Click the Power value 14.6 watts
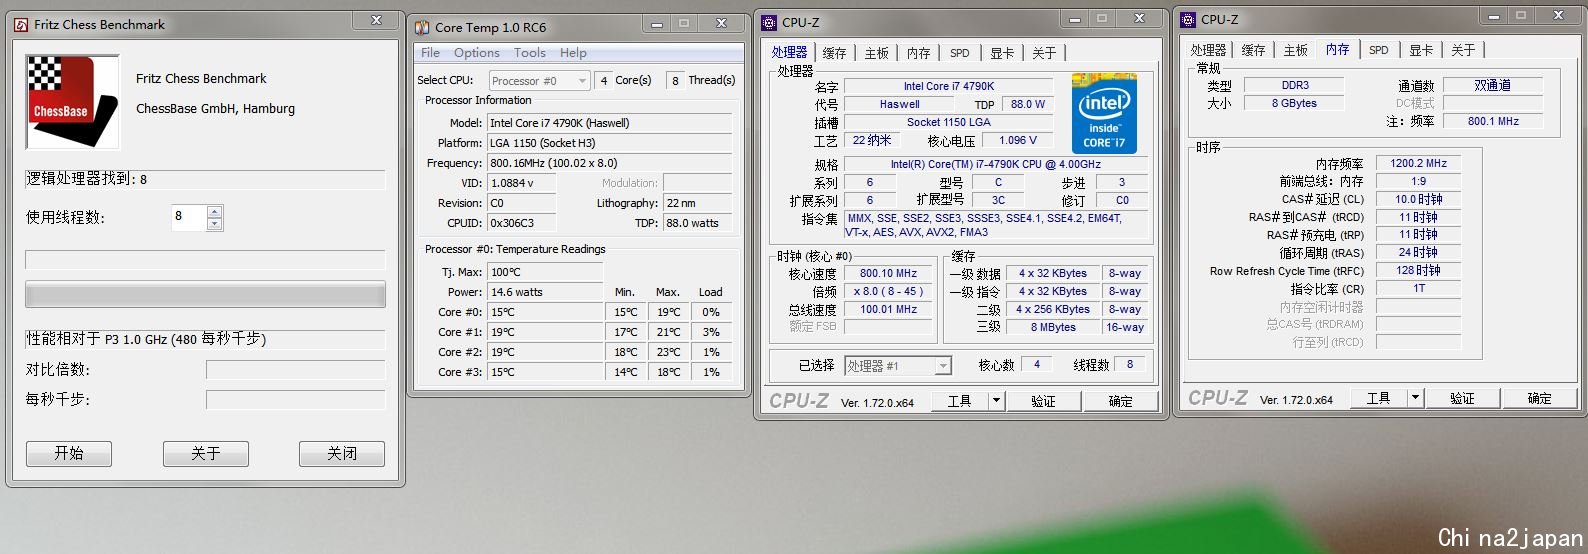This screenshot has height=554, width=1588. (x=546, y=292)
